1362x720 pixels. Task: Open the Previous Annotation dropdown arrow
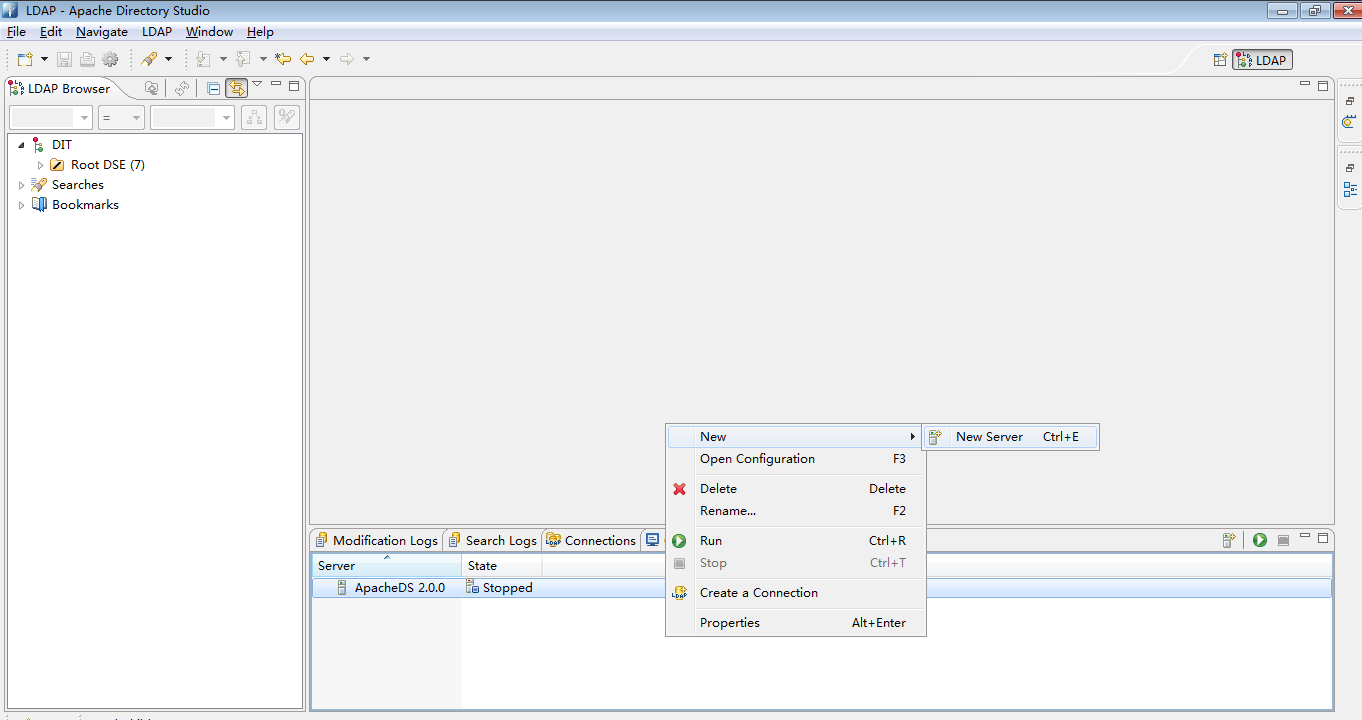click(263, 59)
